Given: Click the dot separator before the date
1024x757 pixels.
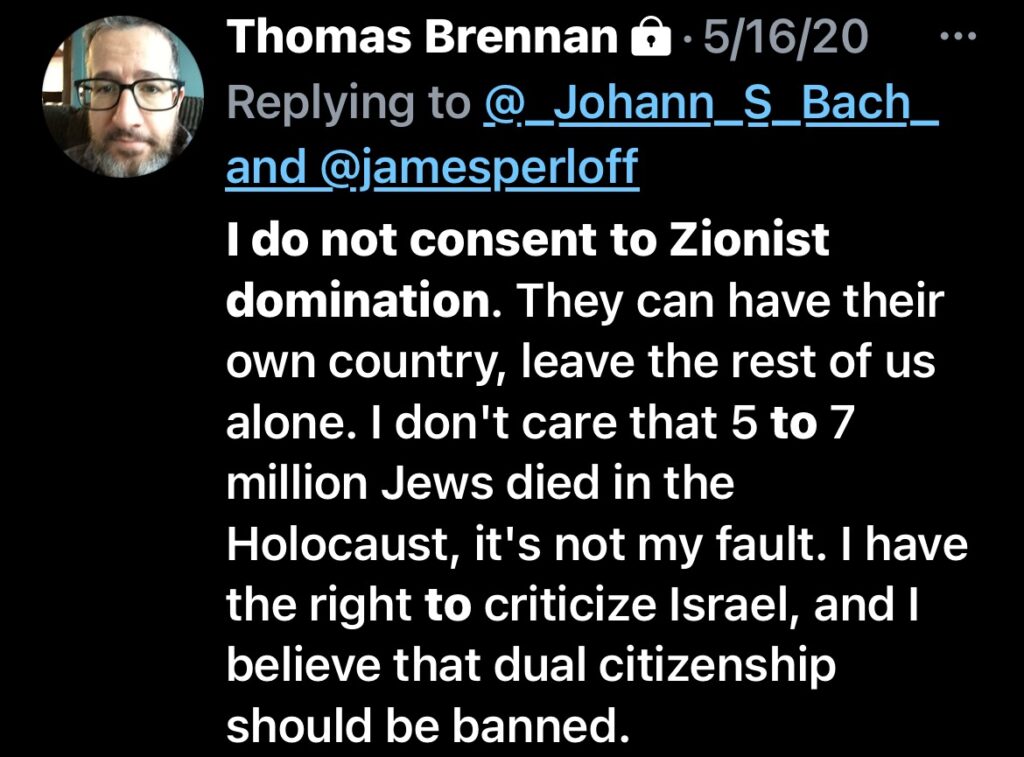Looking at the screenshot, I should coord(688,40).
